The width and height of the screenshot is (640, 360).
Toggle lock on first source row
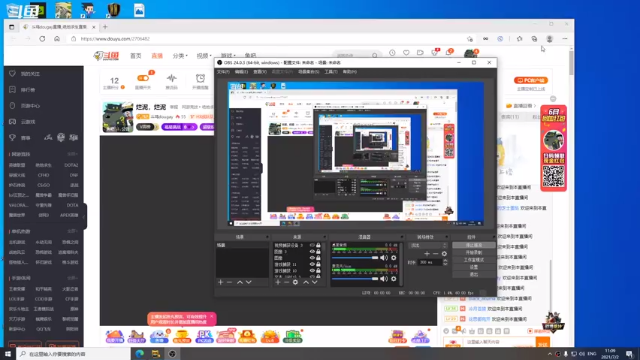[318, 245]
